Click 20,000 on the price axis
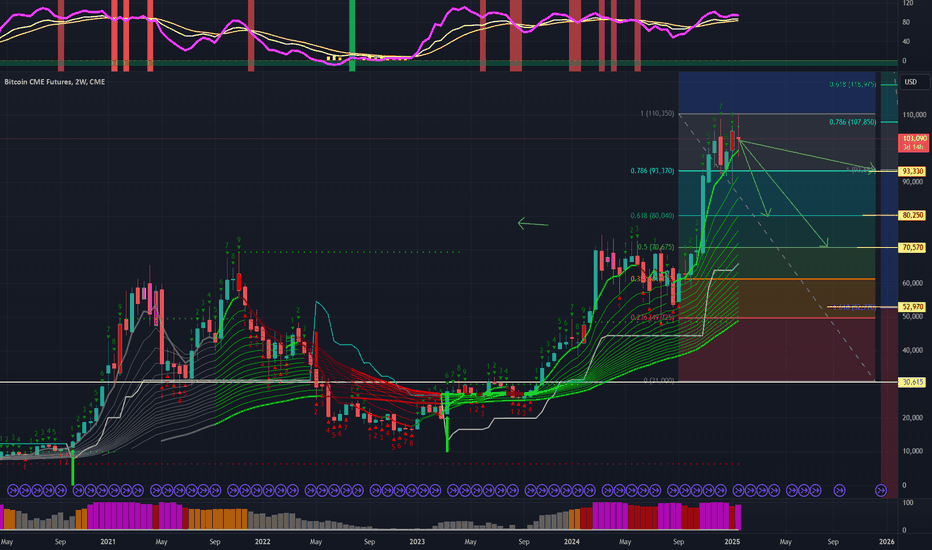932x550 pixels. [x=913, y=418]
